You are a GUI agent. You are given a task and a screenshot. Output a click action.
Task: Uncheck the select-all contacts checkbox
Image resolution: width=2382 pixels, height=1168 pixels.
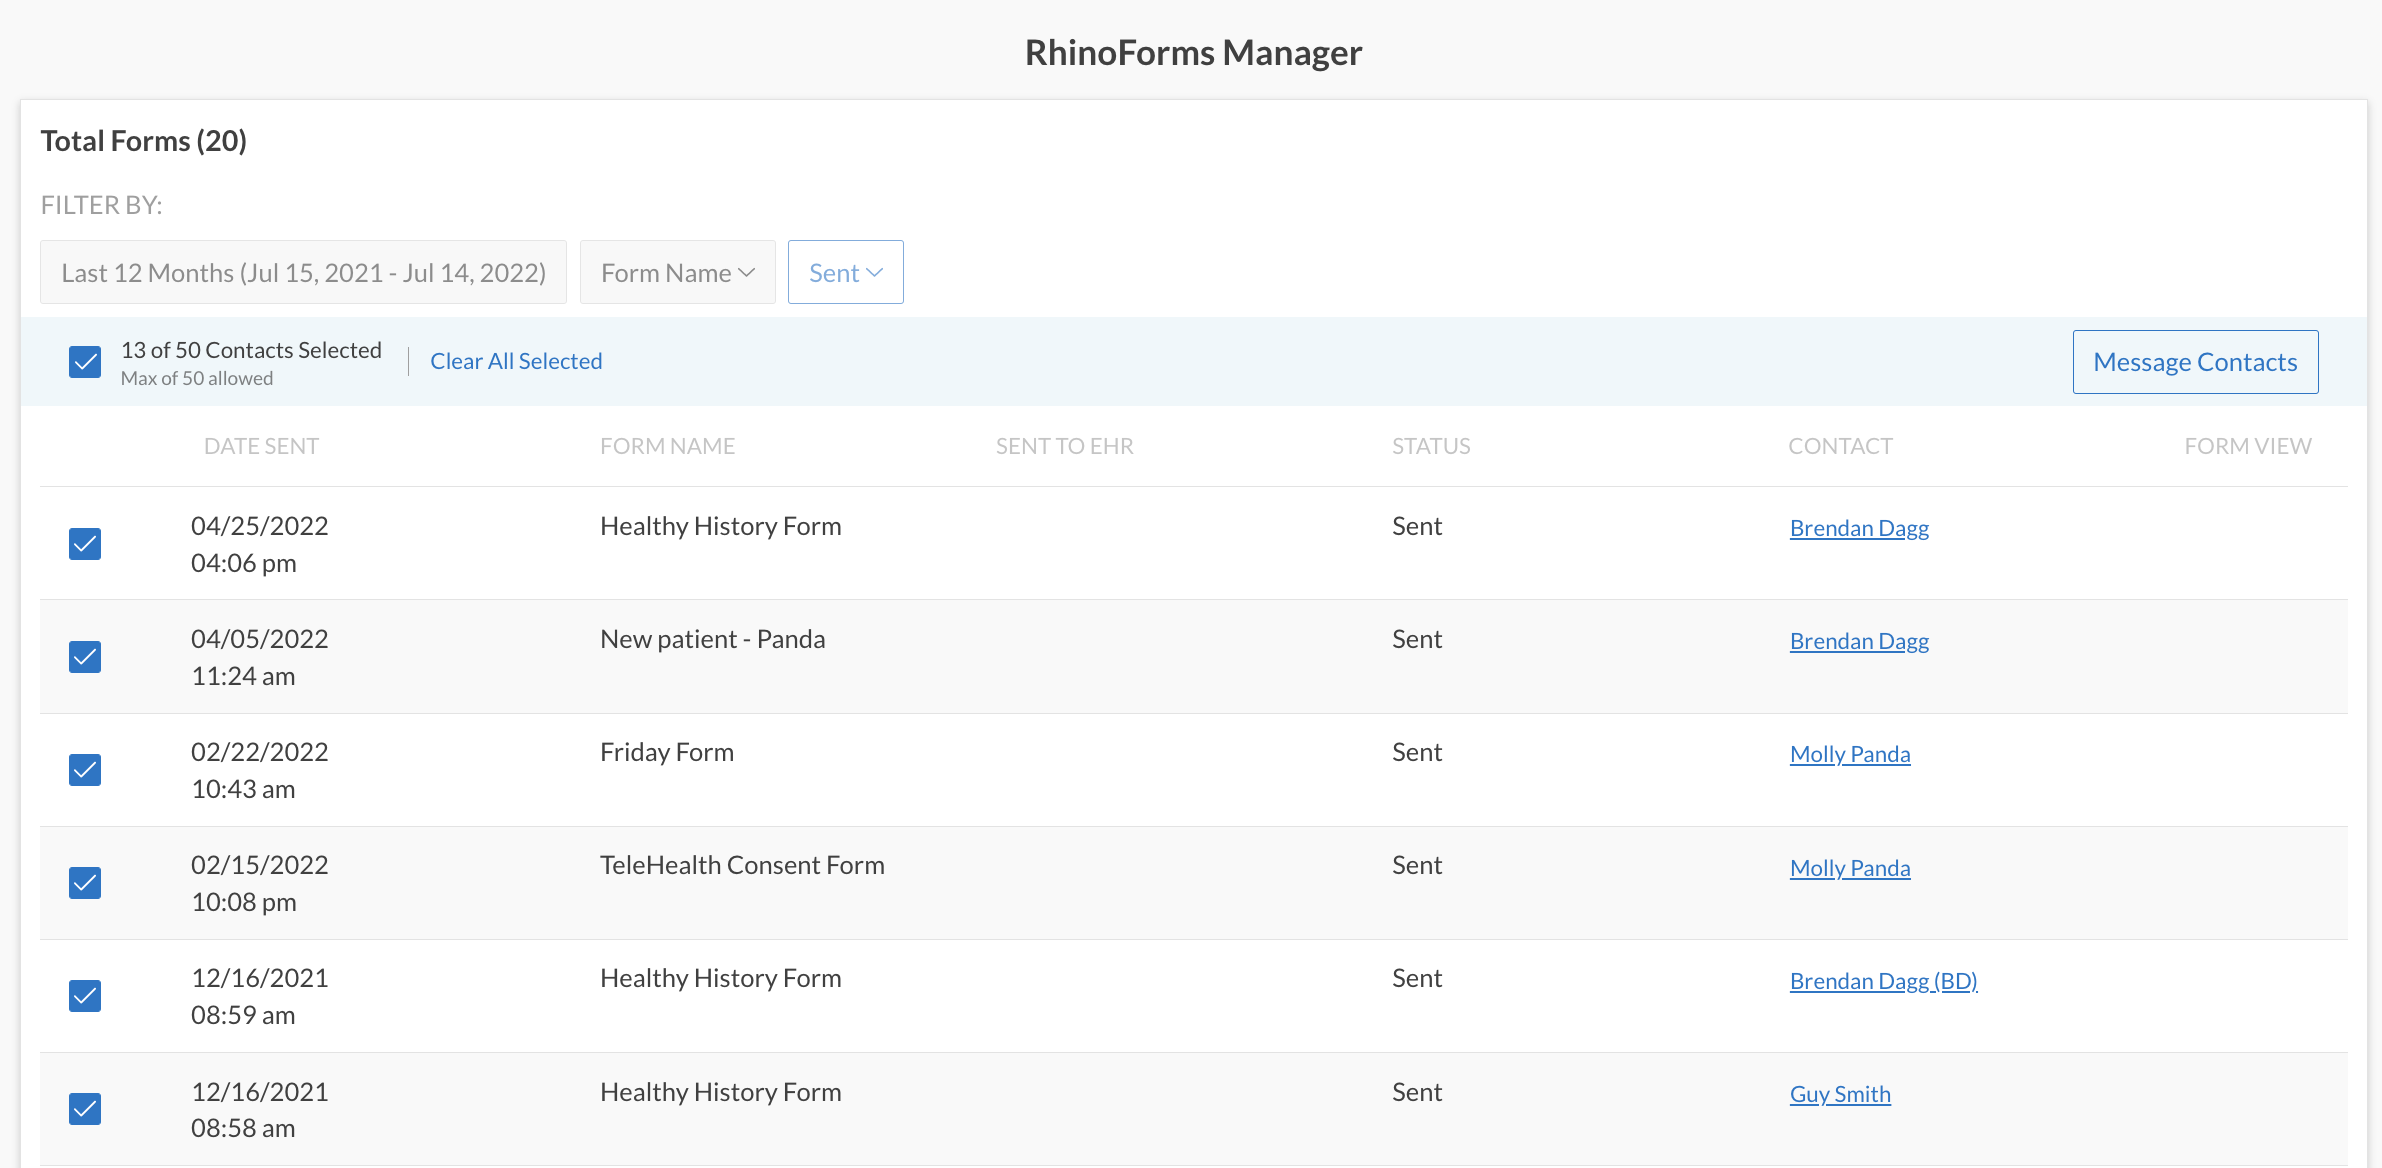click(x=85, y=362)
